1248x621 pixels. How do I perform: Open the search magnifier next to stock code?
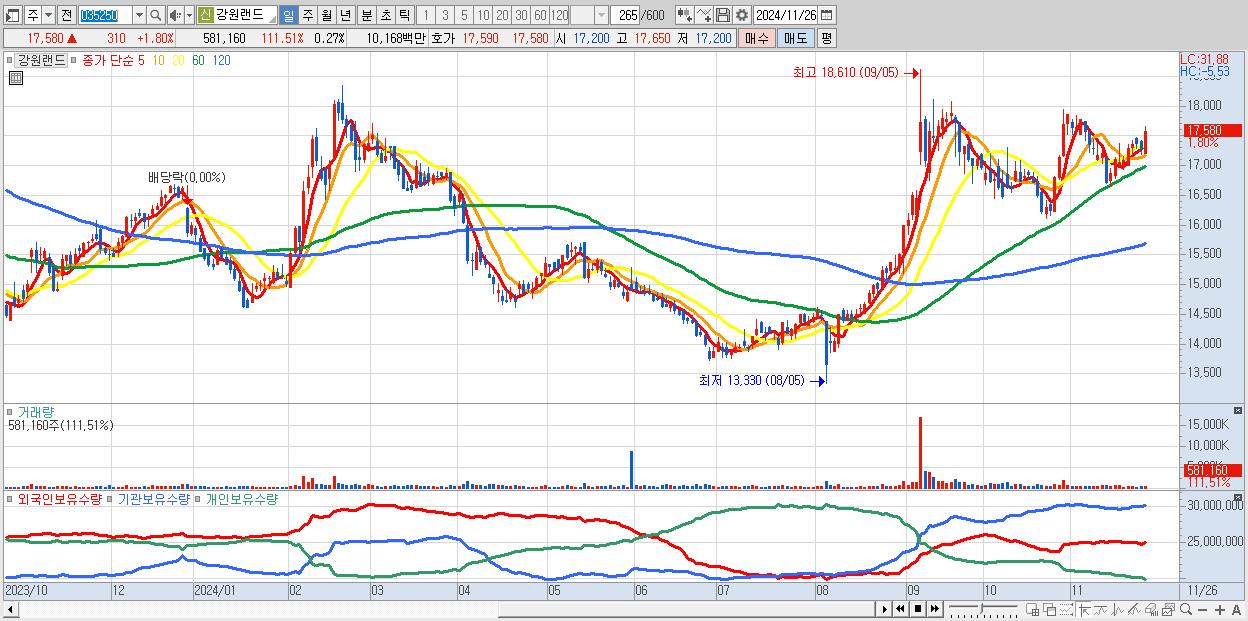[155, 15]
